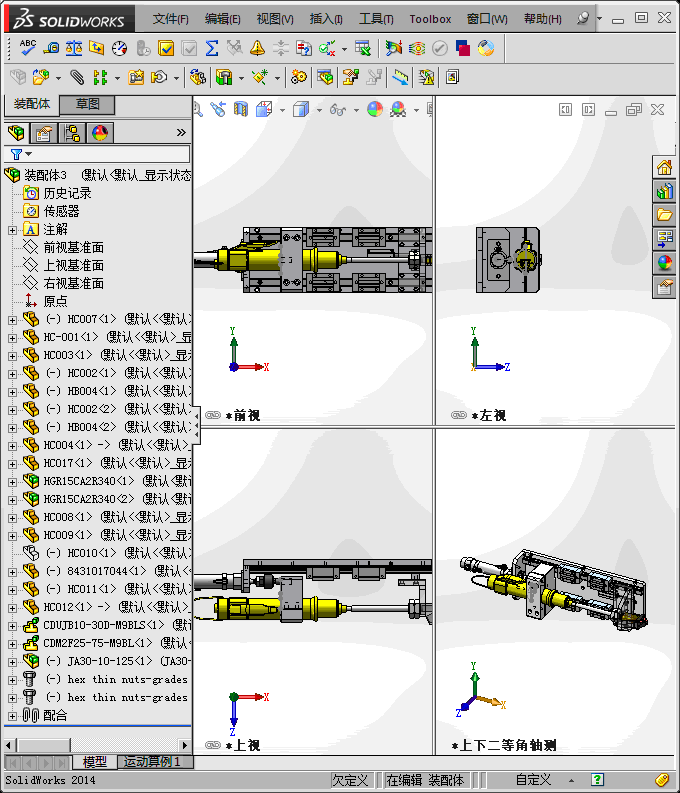
Task: Open Assembly Features green block icon
Action: 224,77
